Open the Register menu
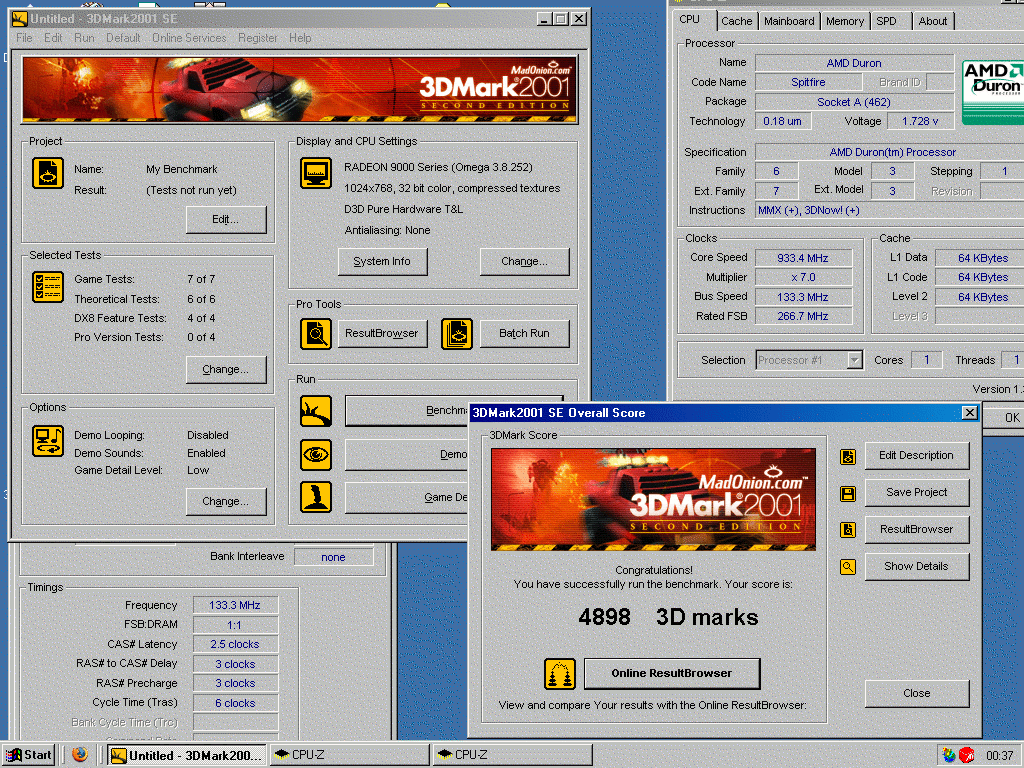Viewport: 1024px width, 768px height. coord(257,38)
